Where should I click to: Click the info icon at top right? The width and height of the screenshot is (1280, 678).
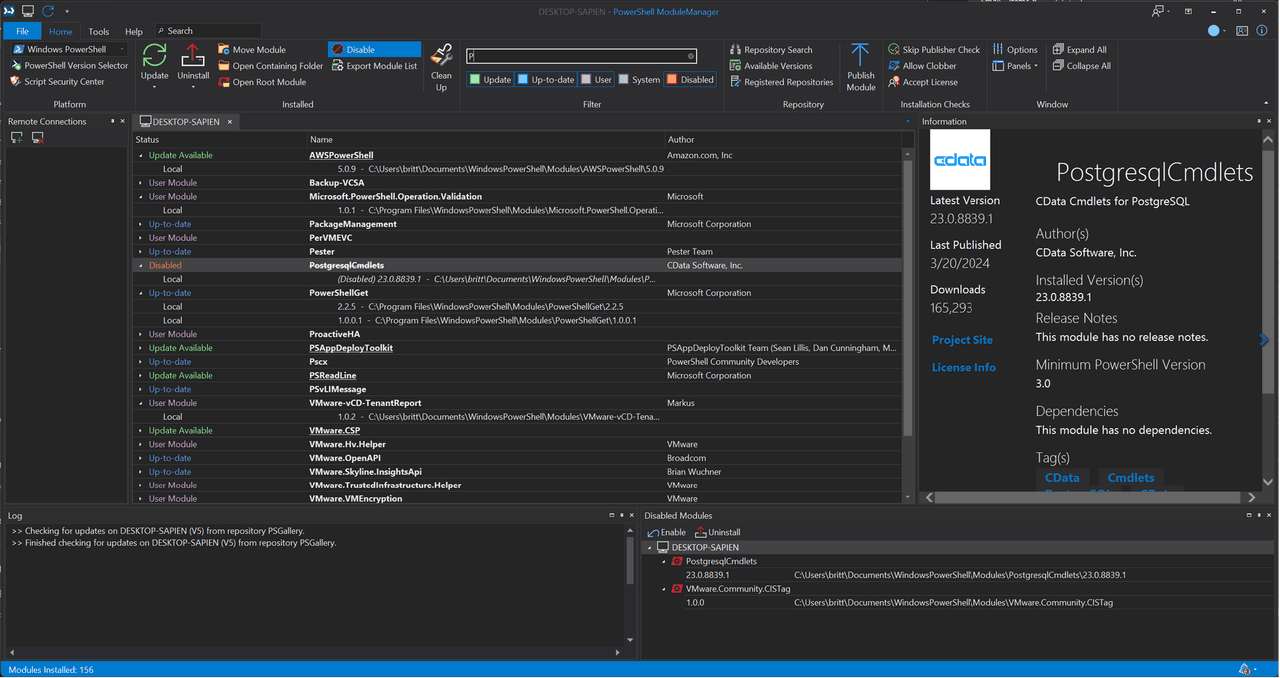click(1264, 31)
